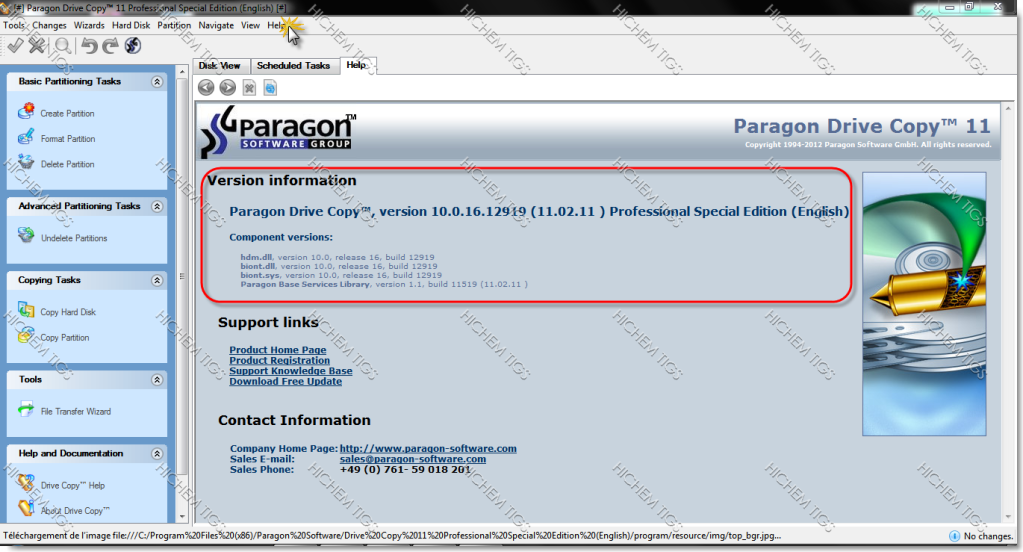The width and height of the screenshot is (1023, 552).
Task: Go forward in the Help browser
Action: (x=228, y=87)
